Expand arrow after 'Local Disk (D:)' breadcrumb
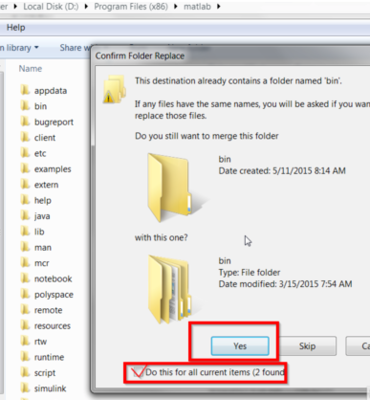Viewport: 370px width, 400px height. click(x=86, y=7)
